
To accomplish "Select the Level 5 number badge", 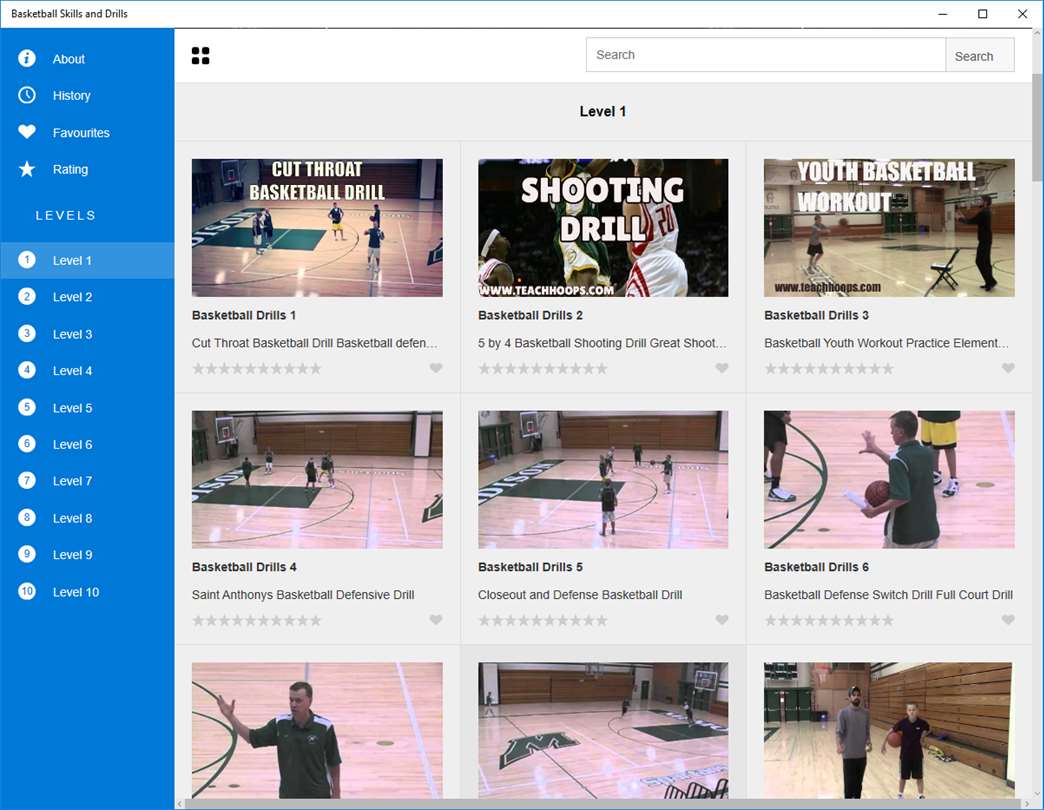I will (x=27, y=407).
